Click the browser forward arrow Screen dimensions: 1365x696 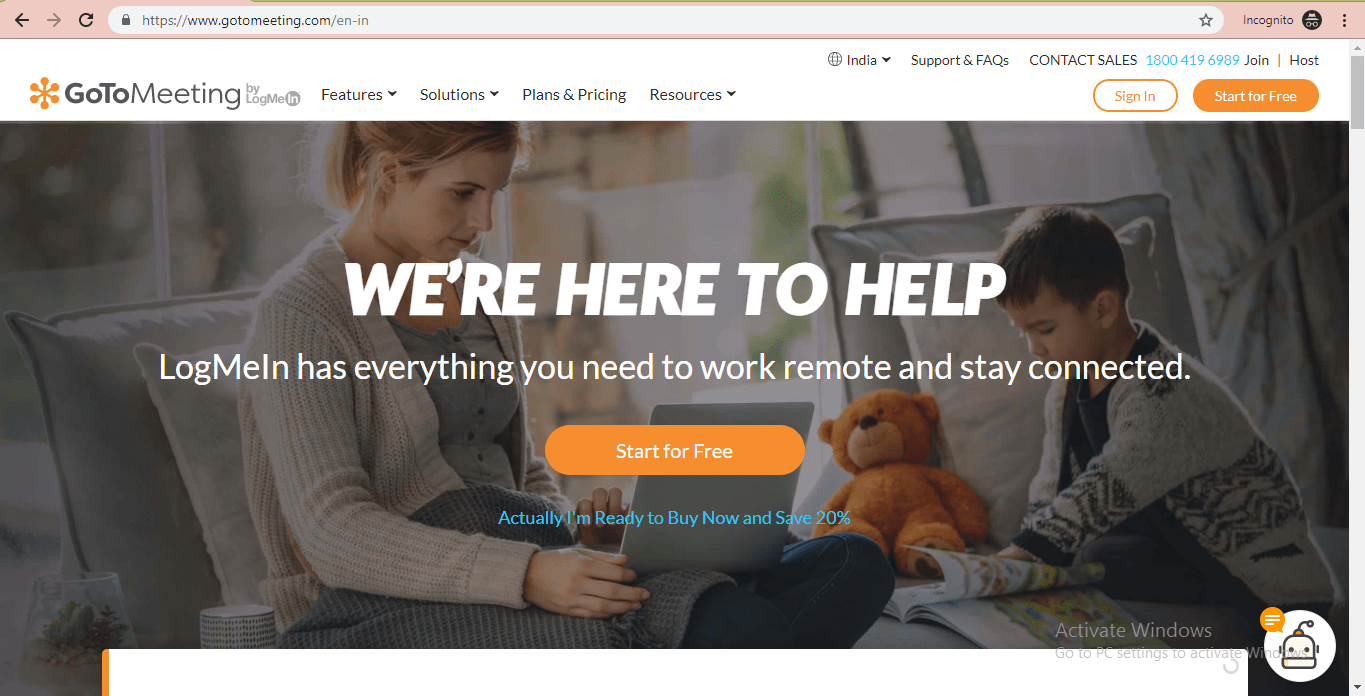pos(54,20)
